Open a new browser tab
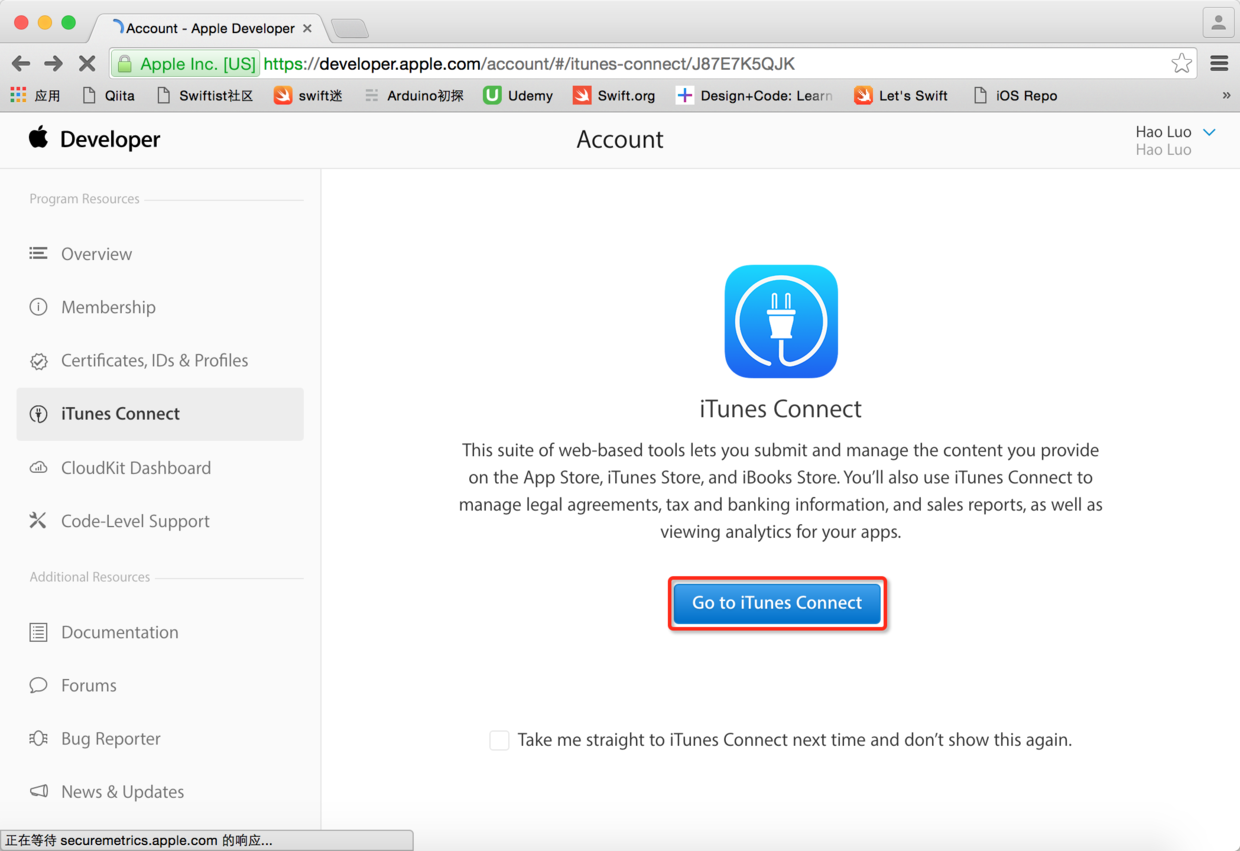This screenshot has width=1240, height=851. click(x=349, y=28)
